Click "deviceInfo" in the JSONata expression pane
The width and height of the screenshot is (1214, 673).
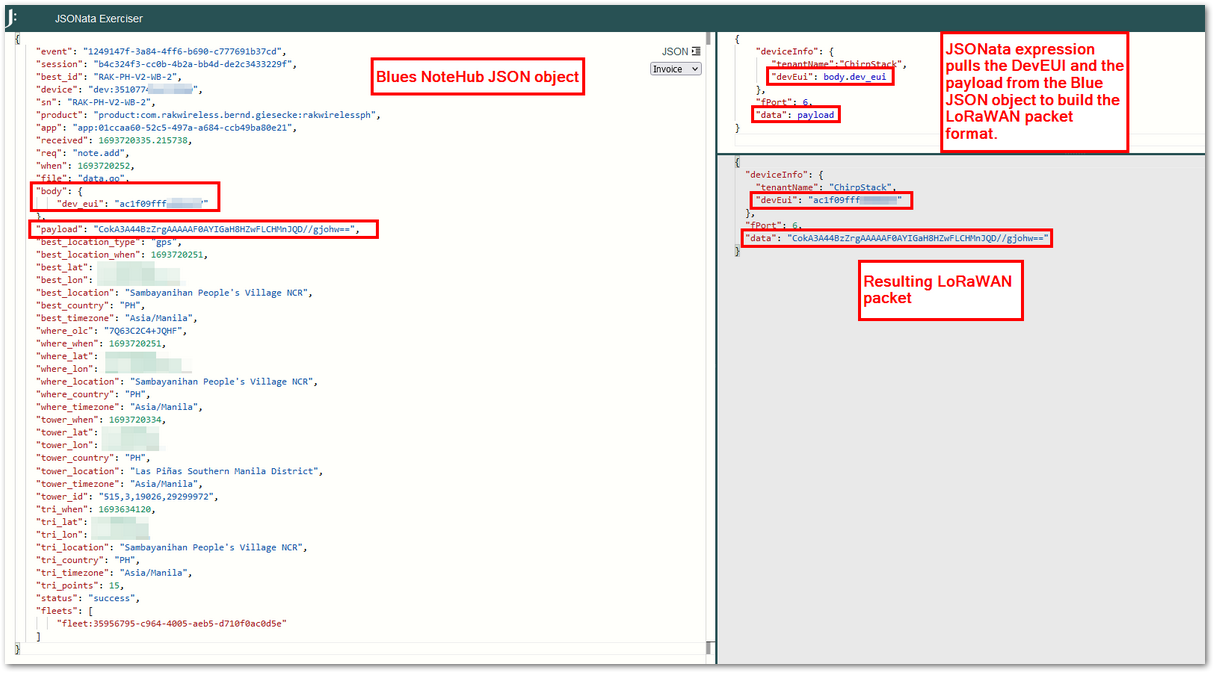coord(787,51)
